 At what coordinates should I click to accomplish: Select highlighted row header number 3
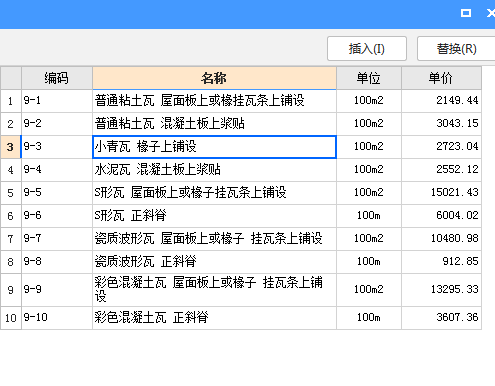11,147
